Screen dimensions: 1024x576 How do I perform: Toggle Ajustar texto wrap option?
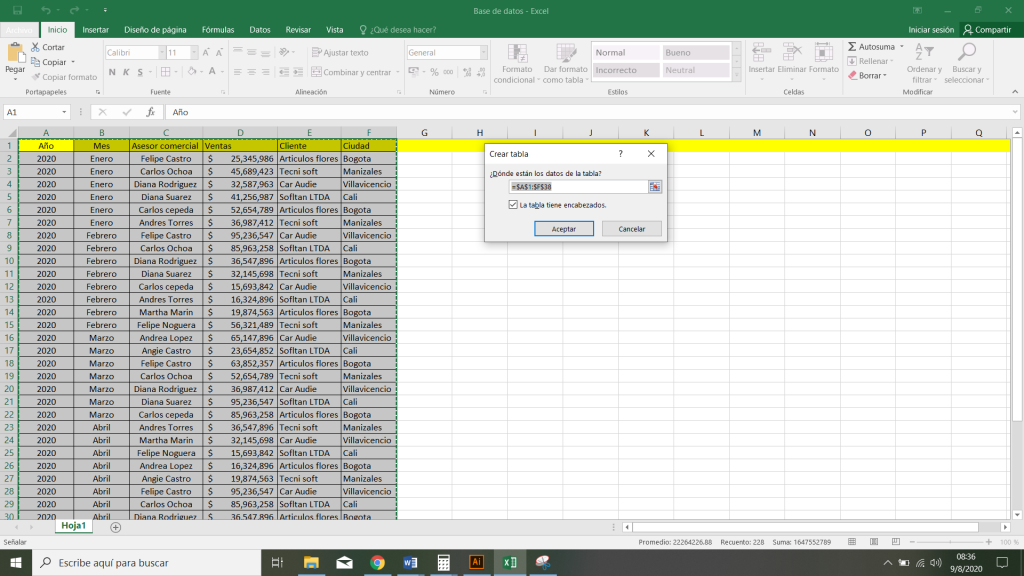340,52
